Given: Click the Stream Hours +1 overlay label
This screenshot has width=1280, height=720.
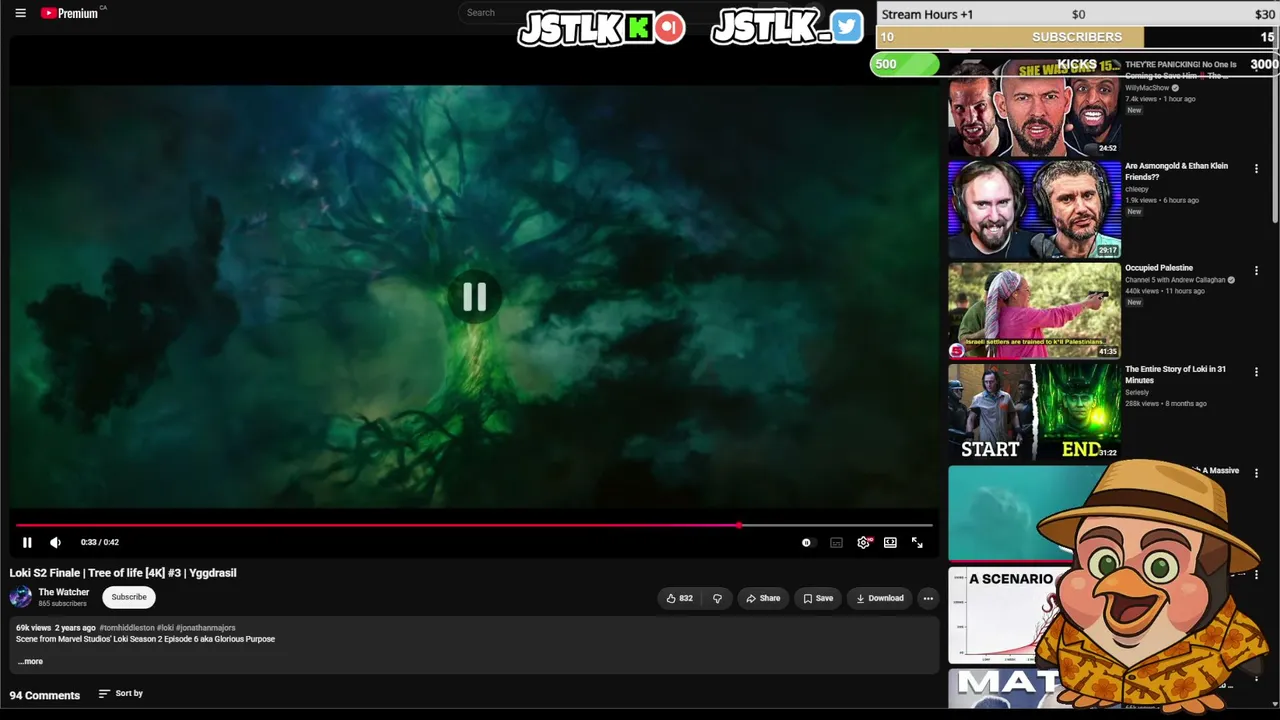Looking at the screenshot, I should pos(927,14).
